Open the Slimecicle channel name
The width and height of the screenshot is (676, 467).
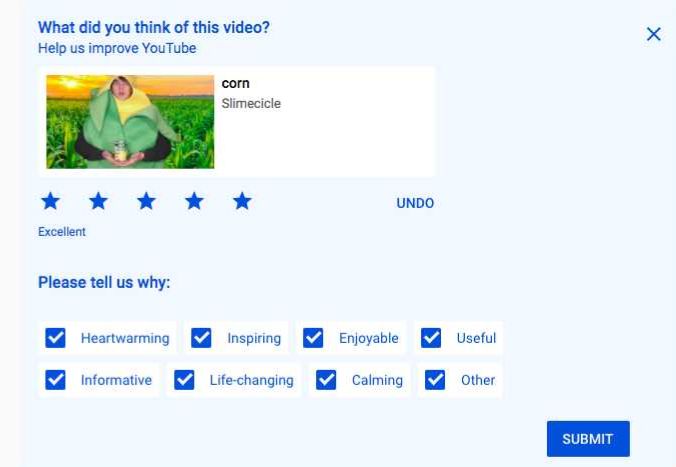tap(251, 103)
